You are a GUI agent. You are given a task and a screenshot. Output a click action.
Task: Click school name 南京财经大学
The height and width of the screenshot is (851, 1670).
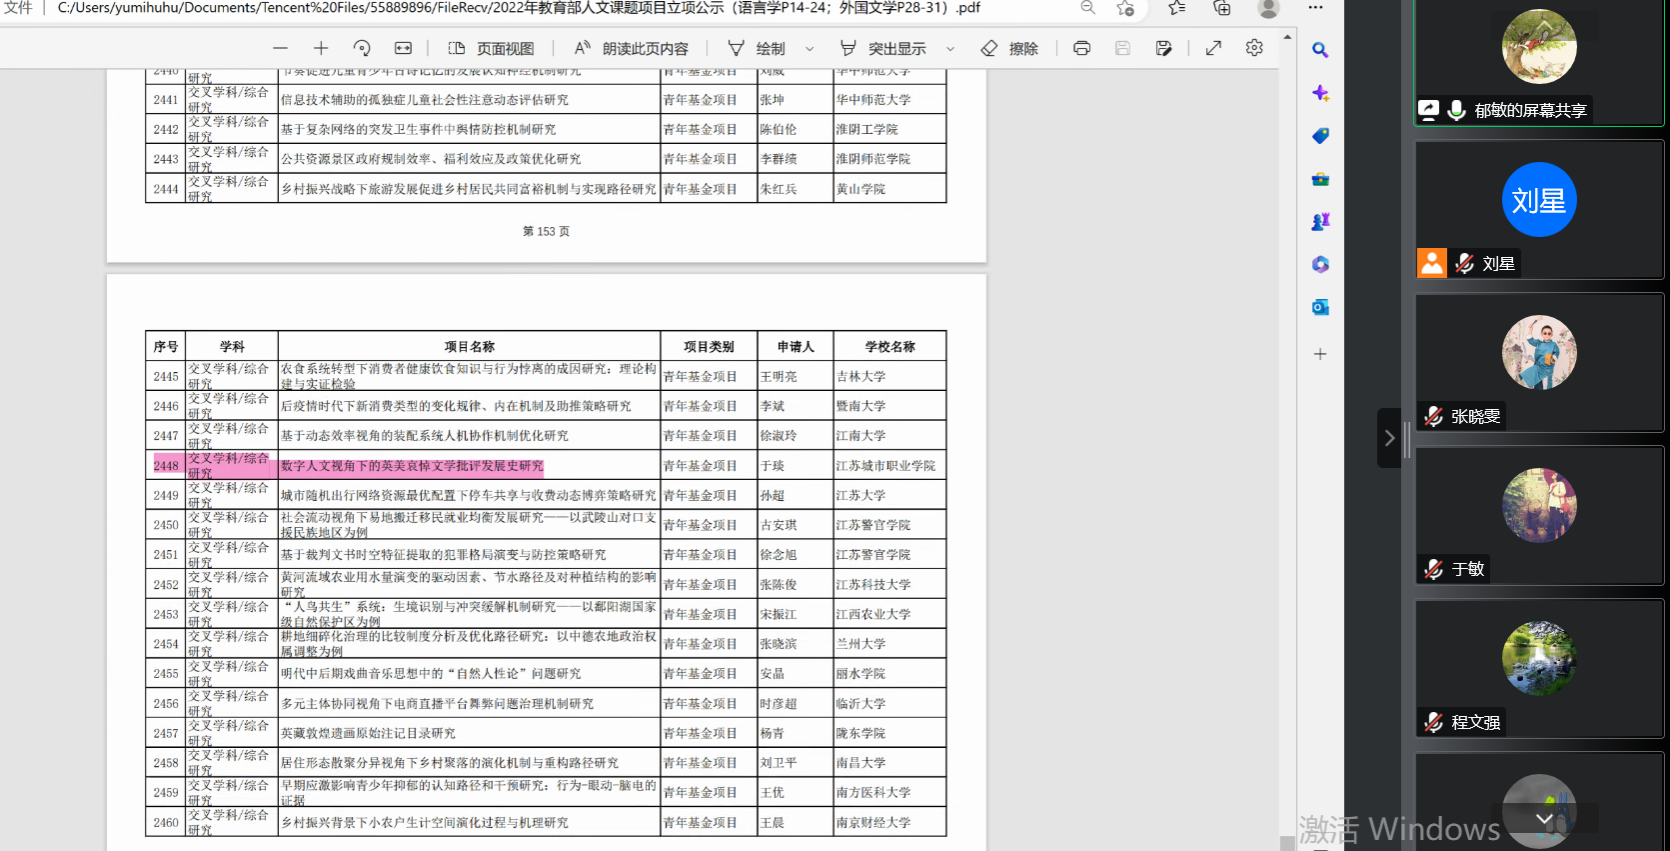874,823
